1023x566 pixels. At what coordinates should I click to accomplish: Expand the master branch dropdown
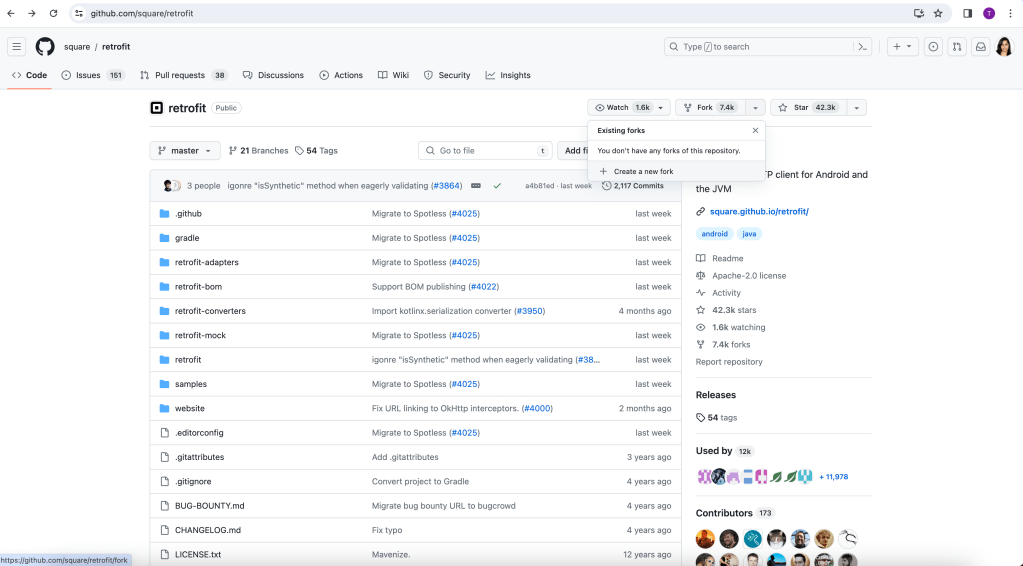click(185, 150)
